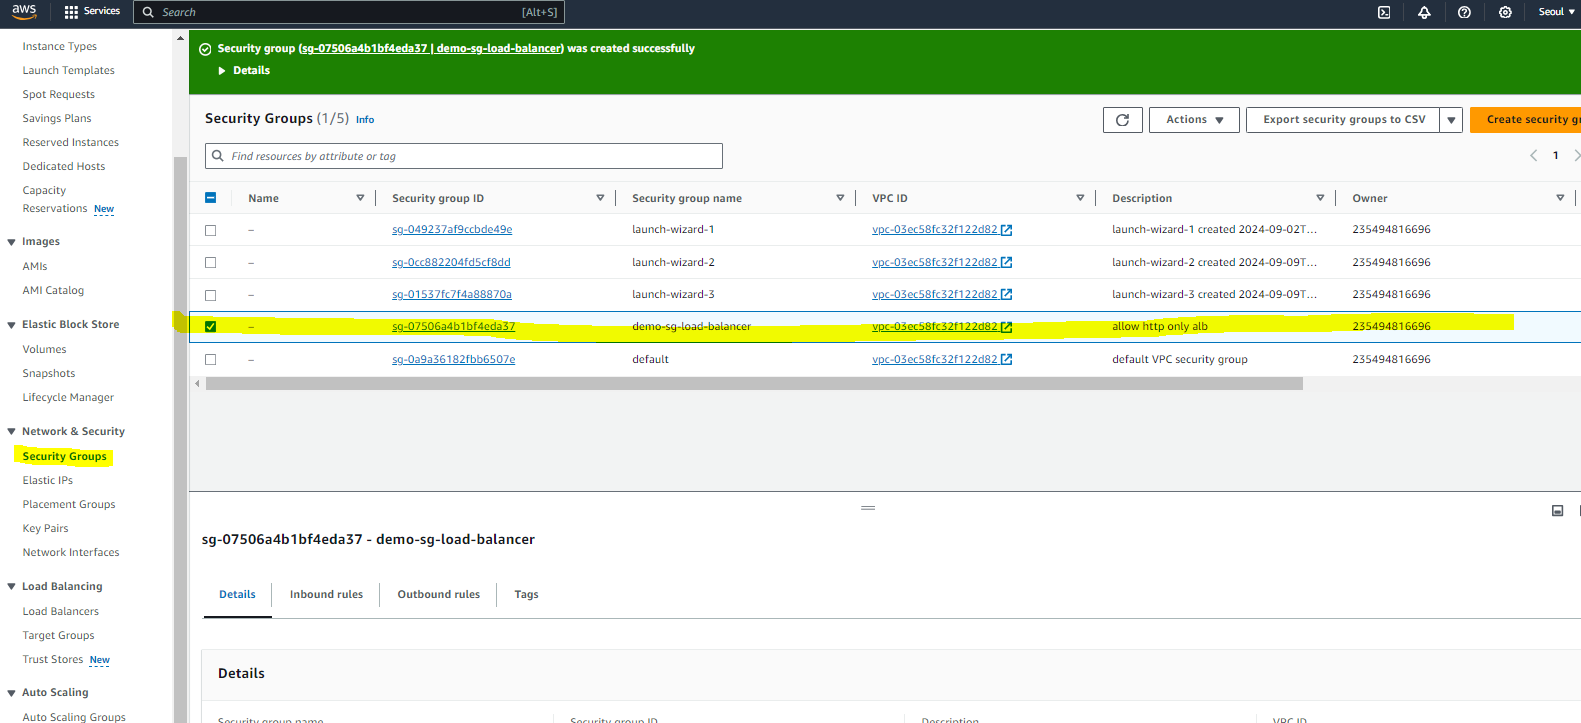Open external link icon for default VPC row
The height and width of the screenshot is (723, 1581).
click(1007, 360)
